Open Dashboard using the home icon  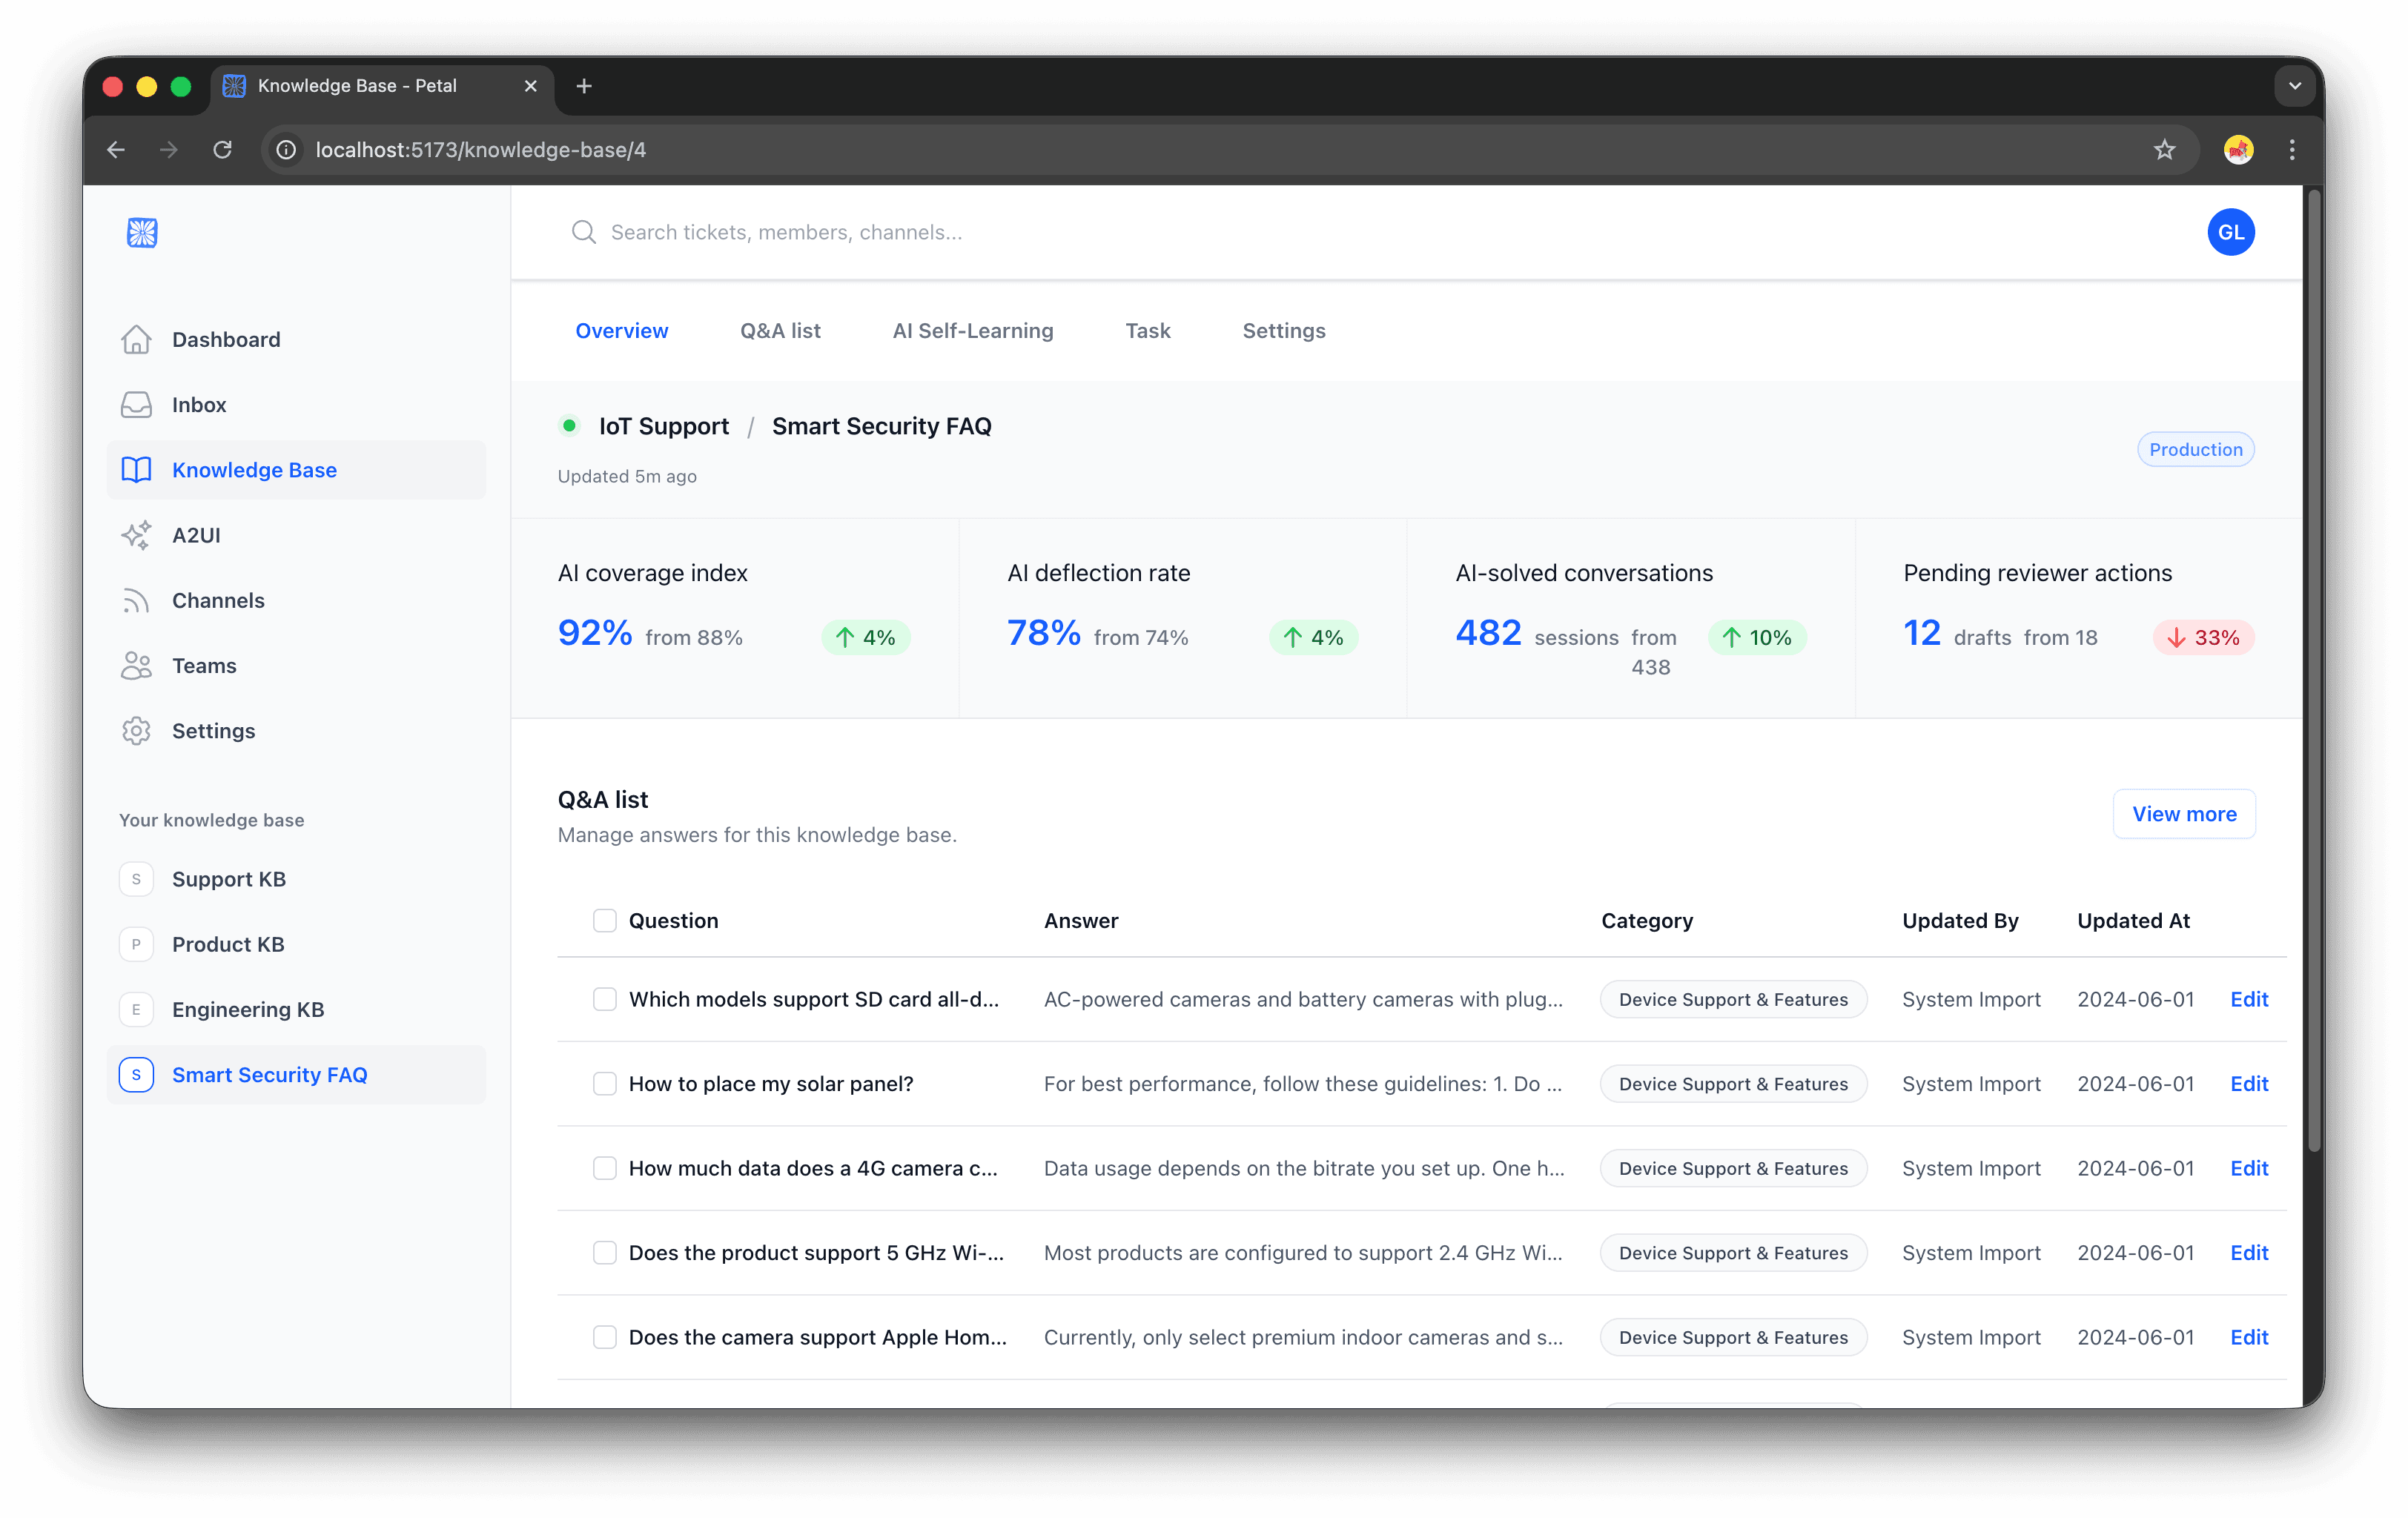[137, 339]
